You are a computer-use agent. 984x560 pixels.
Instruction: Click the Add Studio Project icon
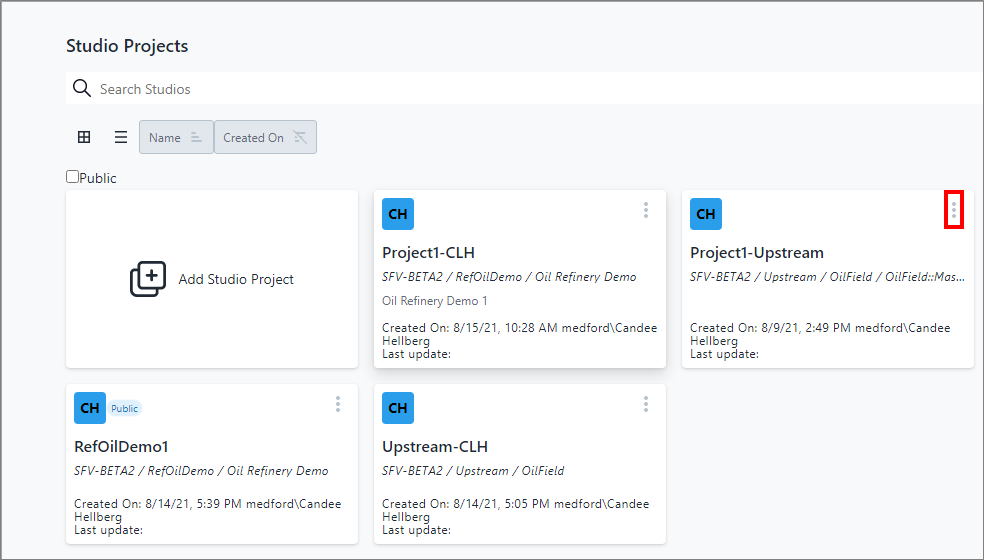(x=148, y=279)
